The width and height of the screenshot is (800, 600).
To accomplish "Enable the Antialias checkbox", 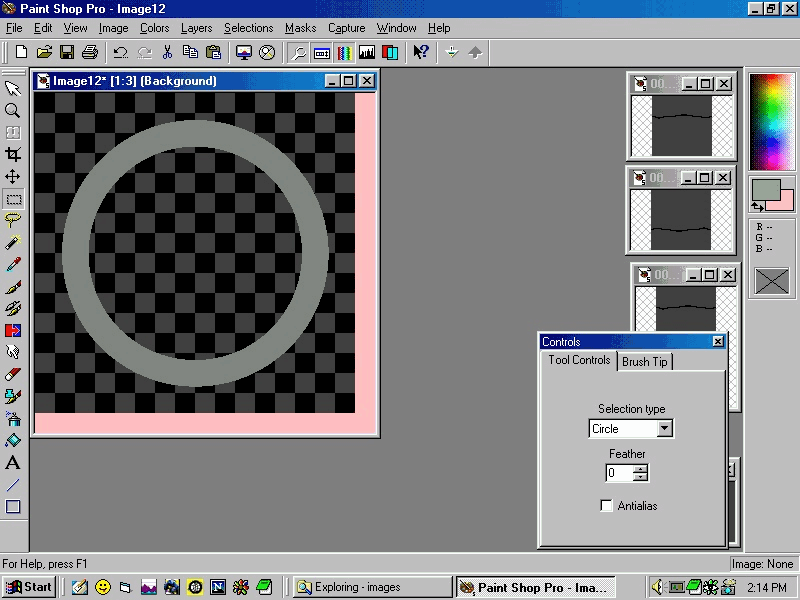I will [x=606, y=506].
